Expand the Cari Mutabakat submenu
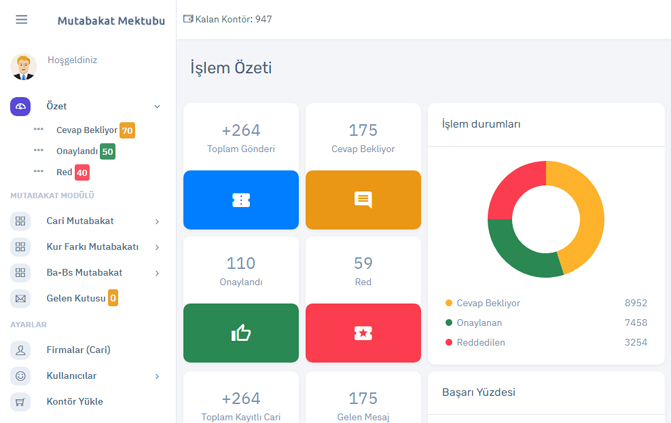Viewport: 671px width, 423px height. (x=157, y=221)
